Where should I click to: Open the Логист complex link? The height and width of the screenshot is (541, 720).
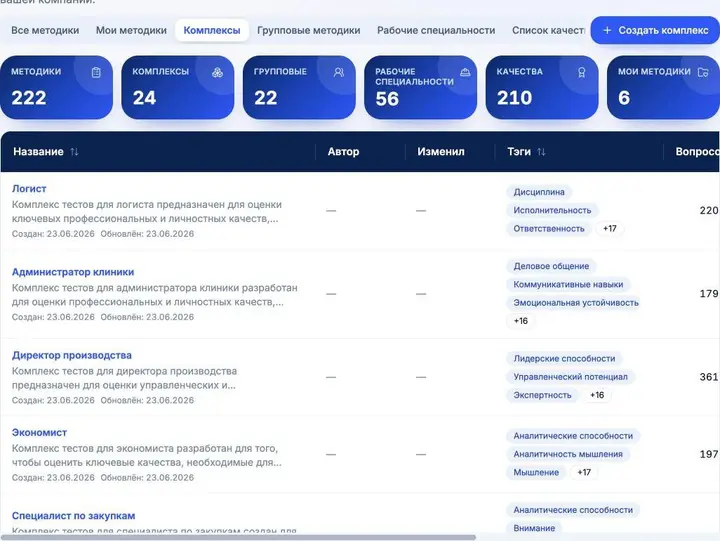click(x=29, y=189)
